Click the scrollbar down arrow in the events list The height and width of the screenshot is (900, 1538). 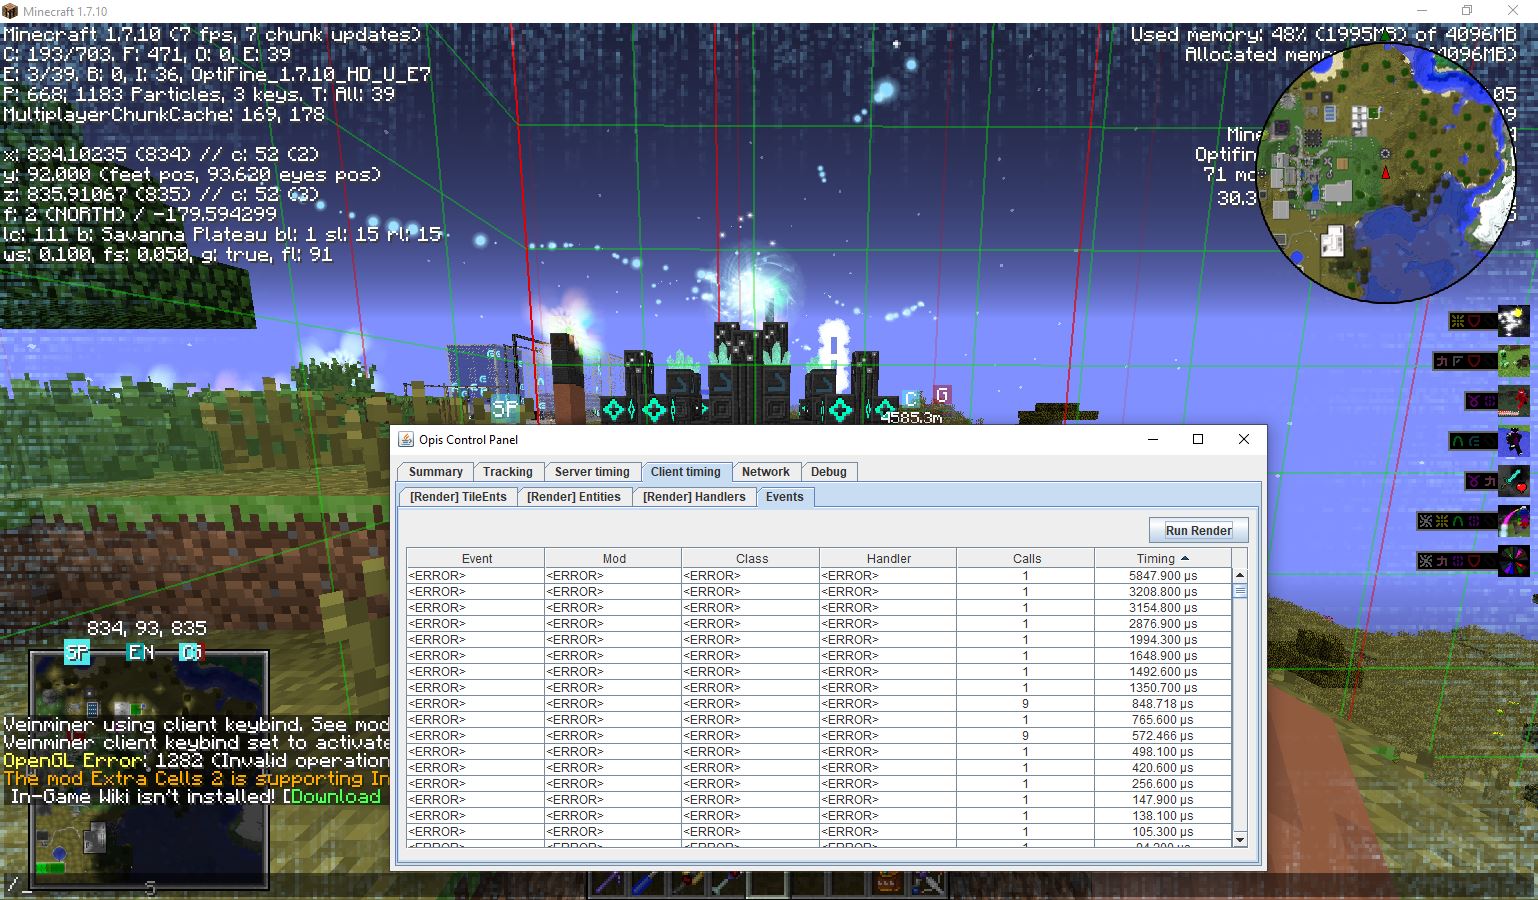pos(1239,839)
